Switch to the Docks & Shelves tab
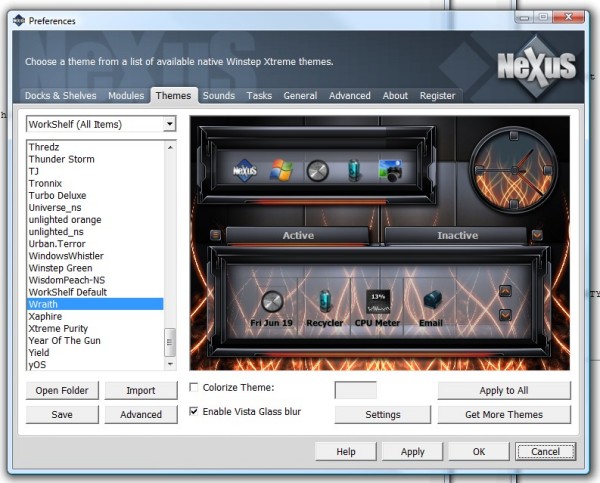 [x=60, y=95]
